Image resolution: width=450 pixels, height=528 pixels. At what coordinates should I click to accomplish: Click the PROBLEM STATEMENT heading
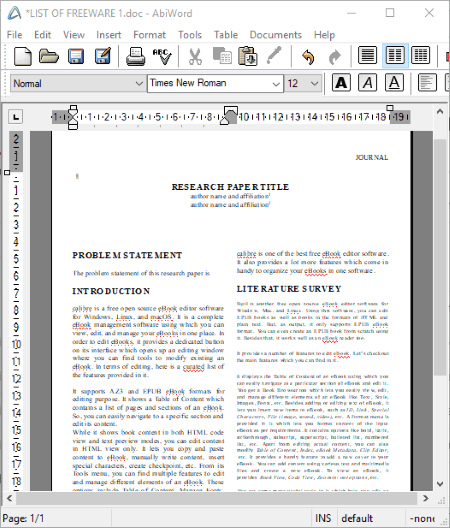coord(127,255)
